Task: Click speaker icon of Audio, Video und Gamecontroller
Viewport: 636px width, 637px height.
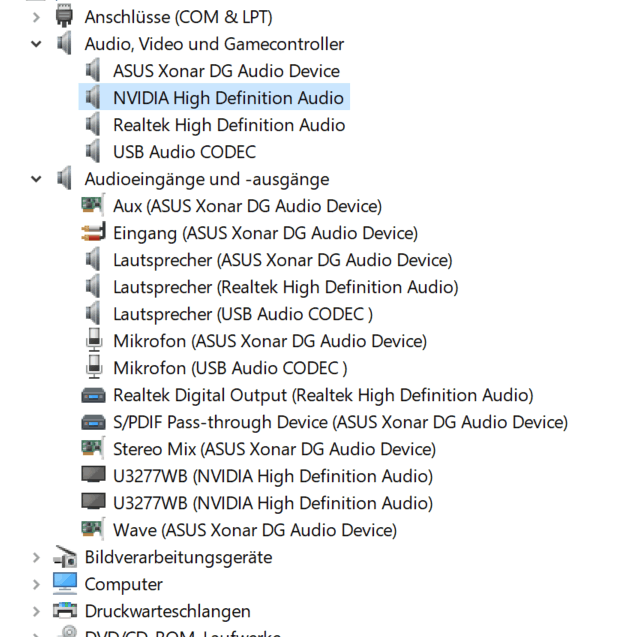Action: tap(65, 43)
